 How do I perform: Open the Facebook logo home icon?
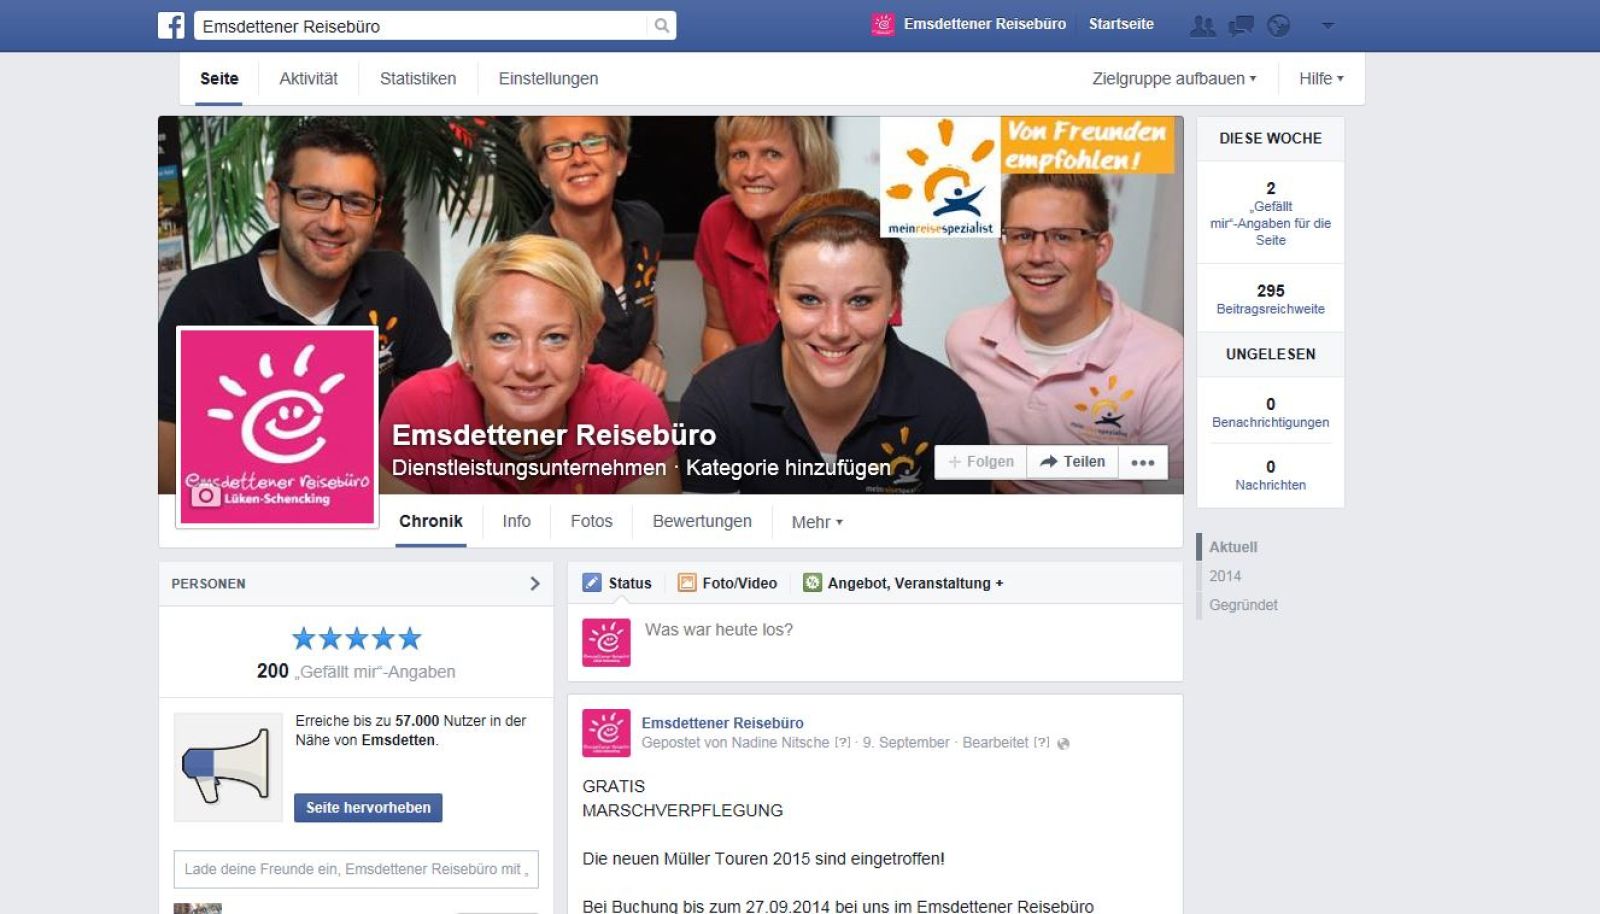[x=171, y=25]
